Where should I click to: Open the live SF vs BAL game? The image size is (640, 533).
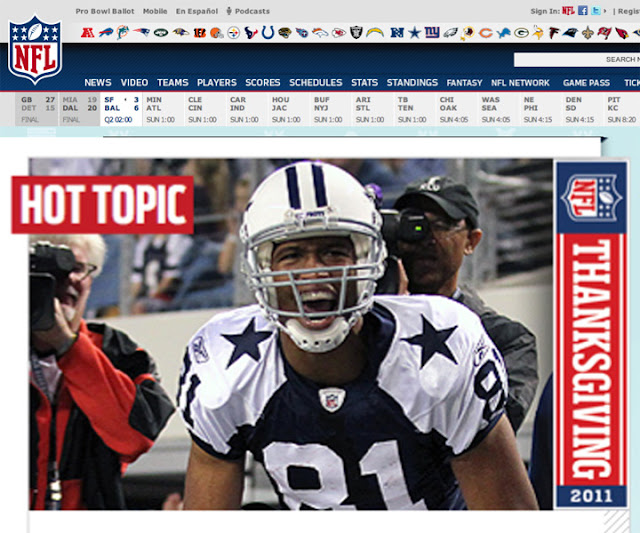[121, 109]
